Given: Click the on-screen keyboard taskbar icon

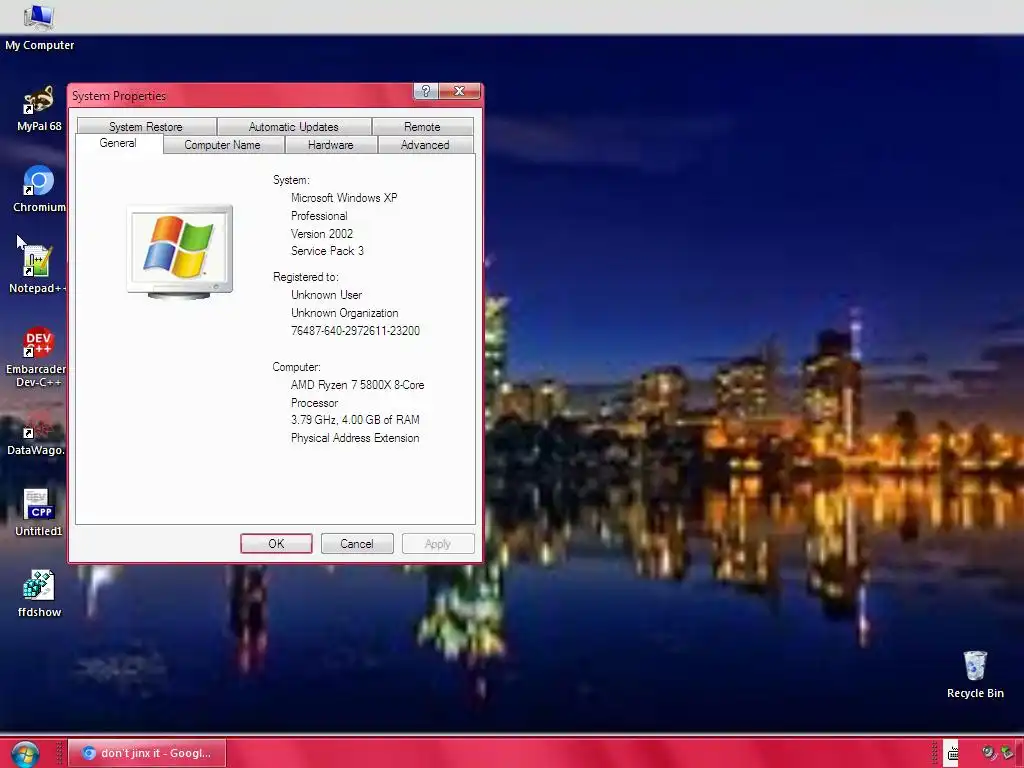Looking at the screenshot, I should pyautogui.click(x=953, y=754).
